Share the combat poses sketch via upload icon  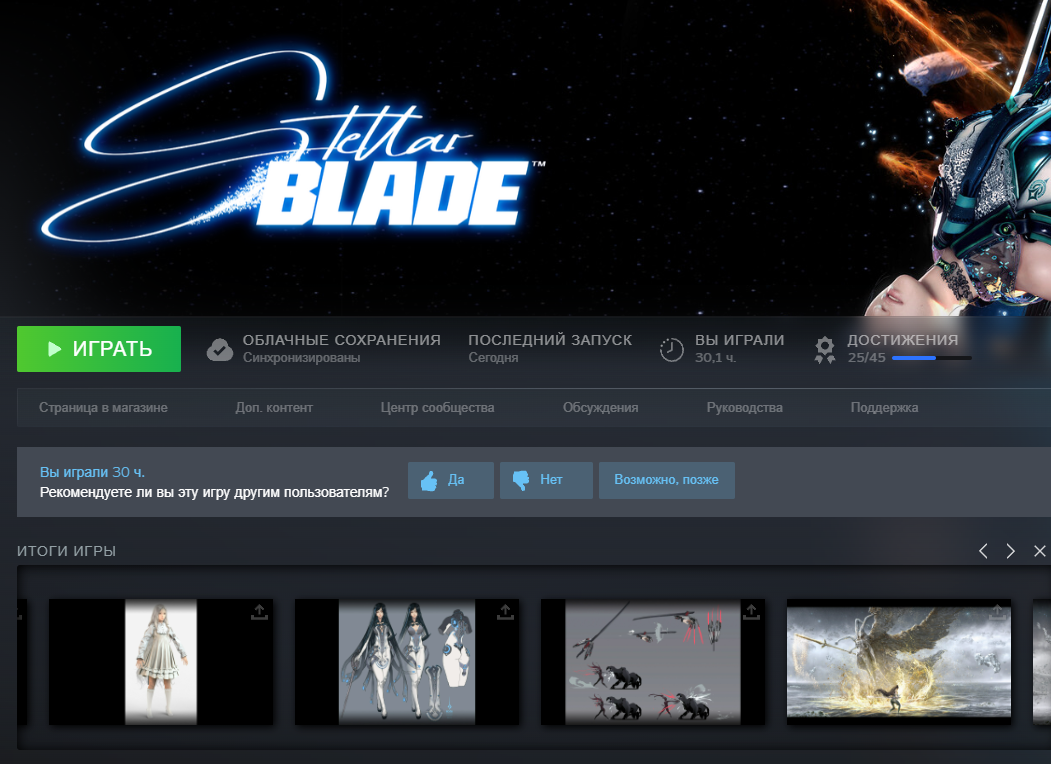click(751, 611)
